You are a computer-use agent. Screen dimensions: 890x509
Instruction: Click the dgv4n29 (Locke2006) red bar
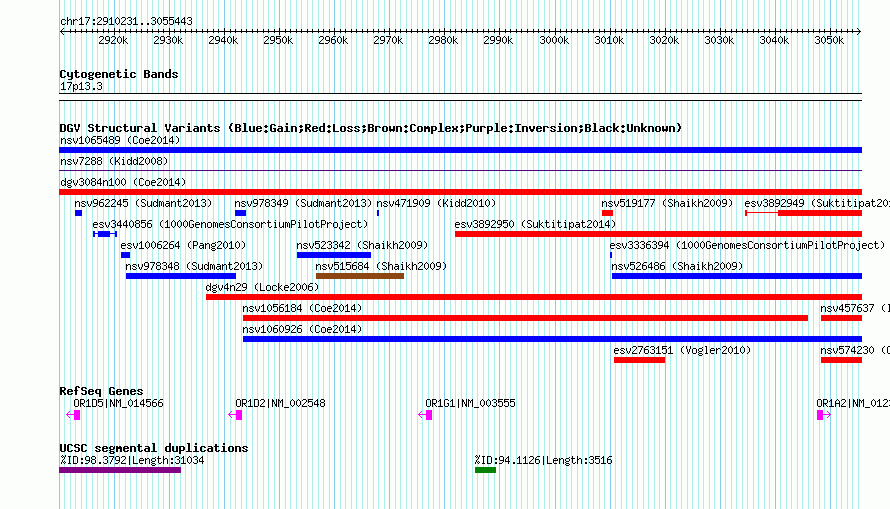(x=534, y=297)
